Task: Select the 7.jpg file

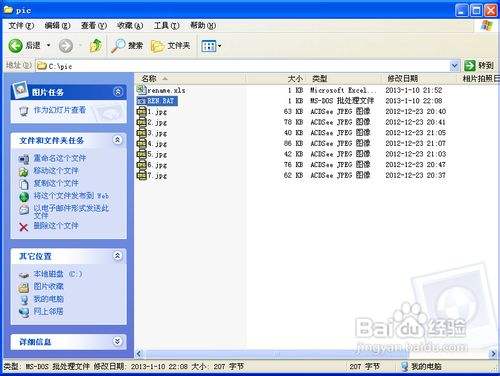Action: (x=152, y=176)
